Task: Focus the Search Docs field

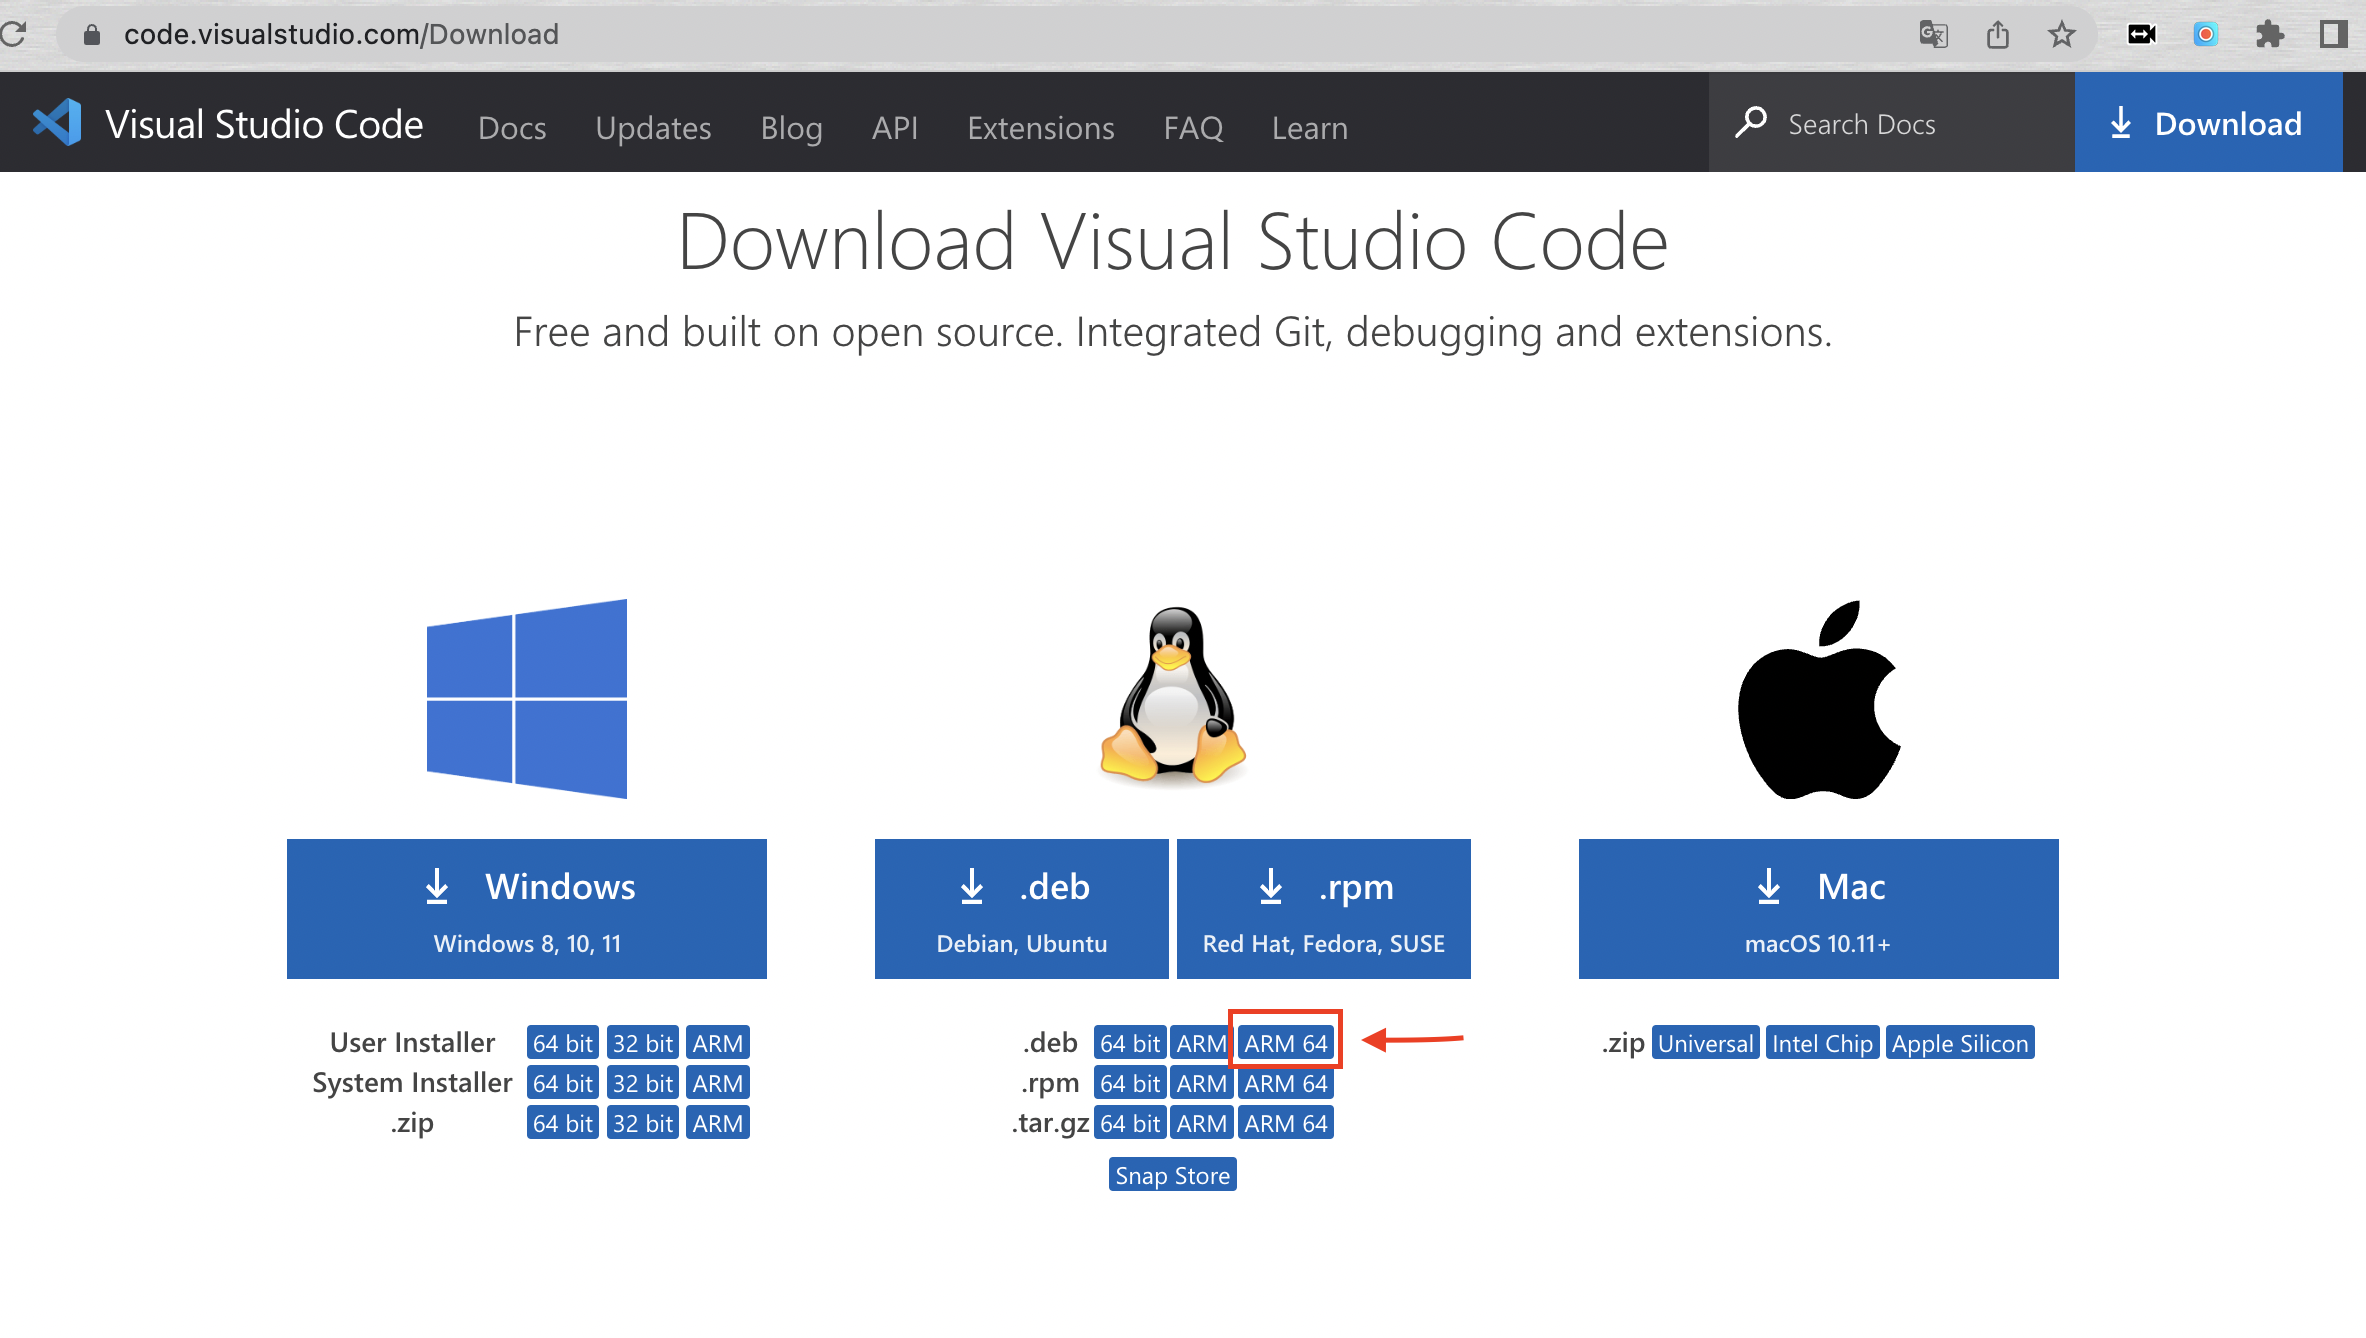Action: (x=1891, y=123)
